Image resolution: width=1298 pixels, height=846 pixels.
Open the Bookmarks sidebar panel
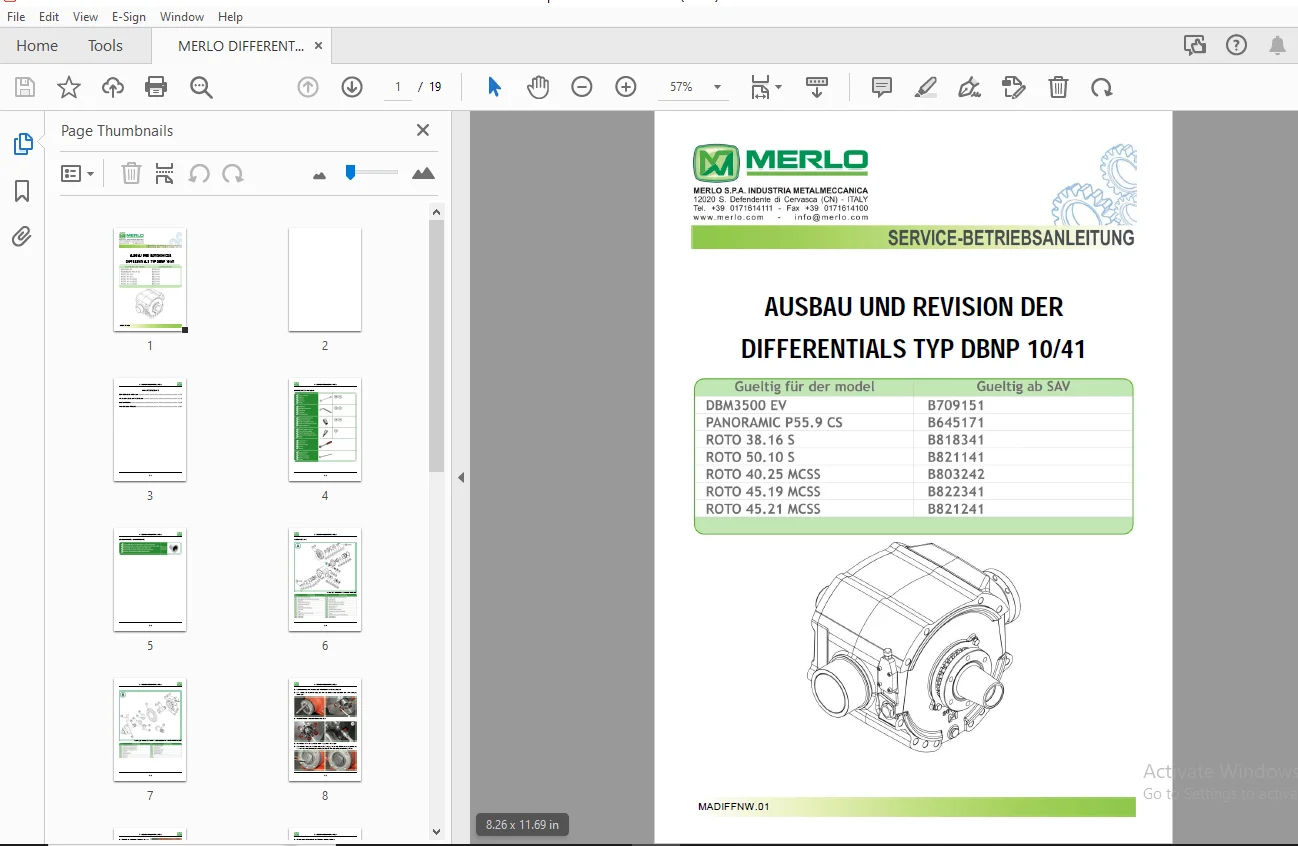[22, 191]
